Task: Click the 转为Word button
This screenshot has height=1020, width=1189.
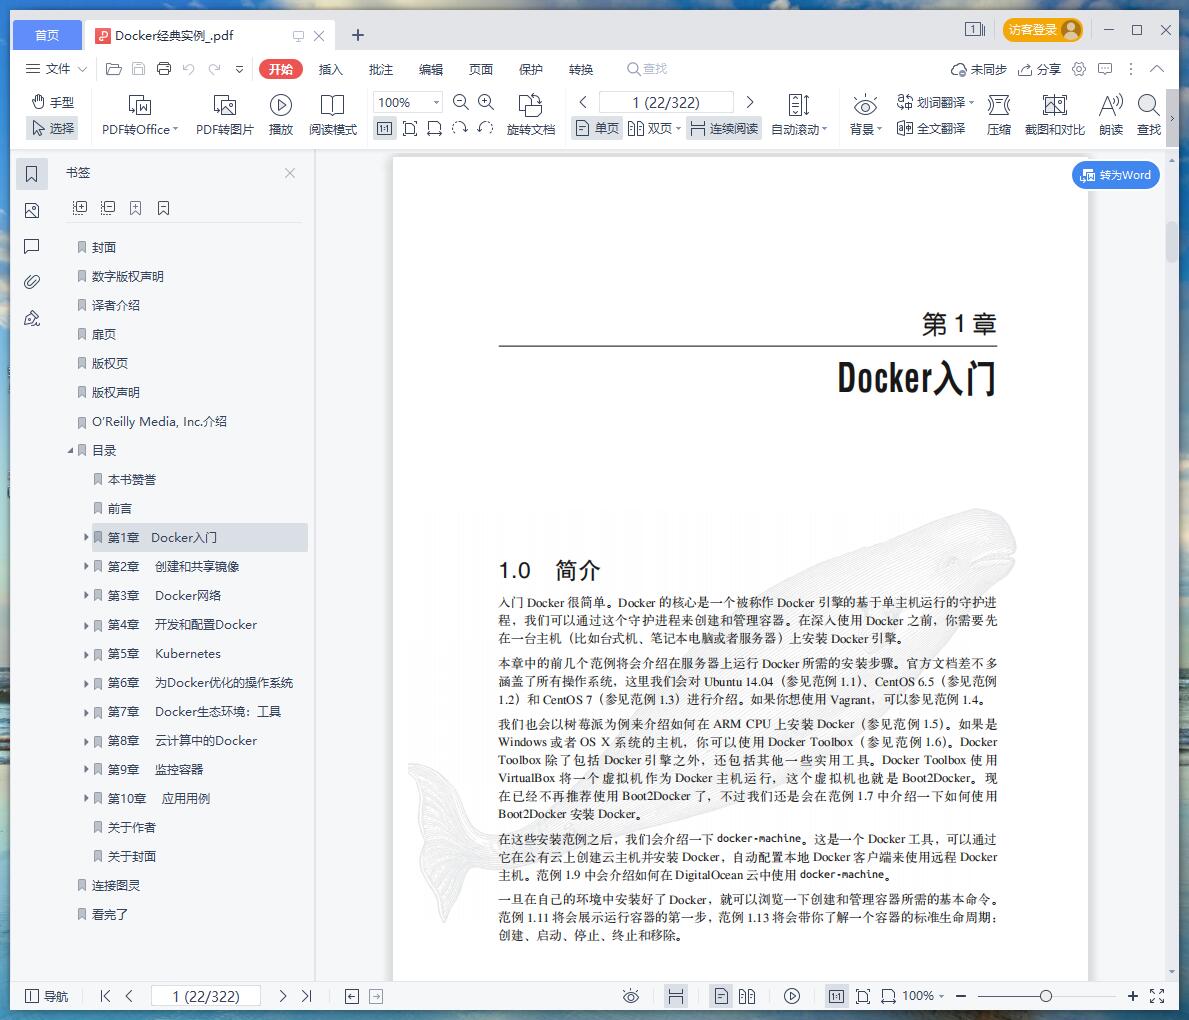Action: coord(1115,175)
